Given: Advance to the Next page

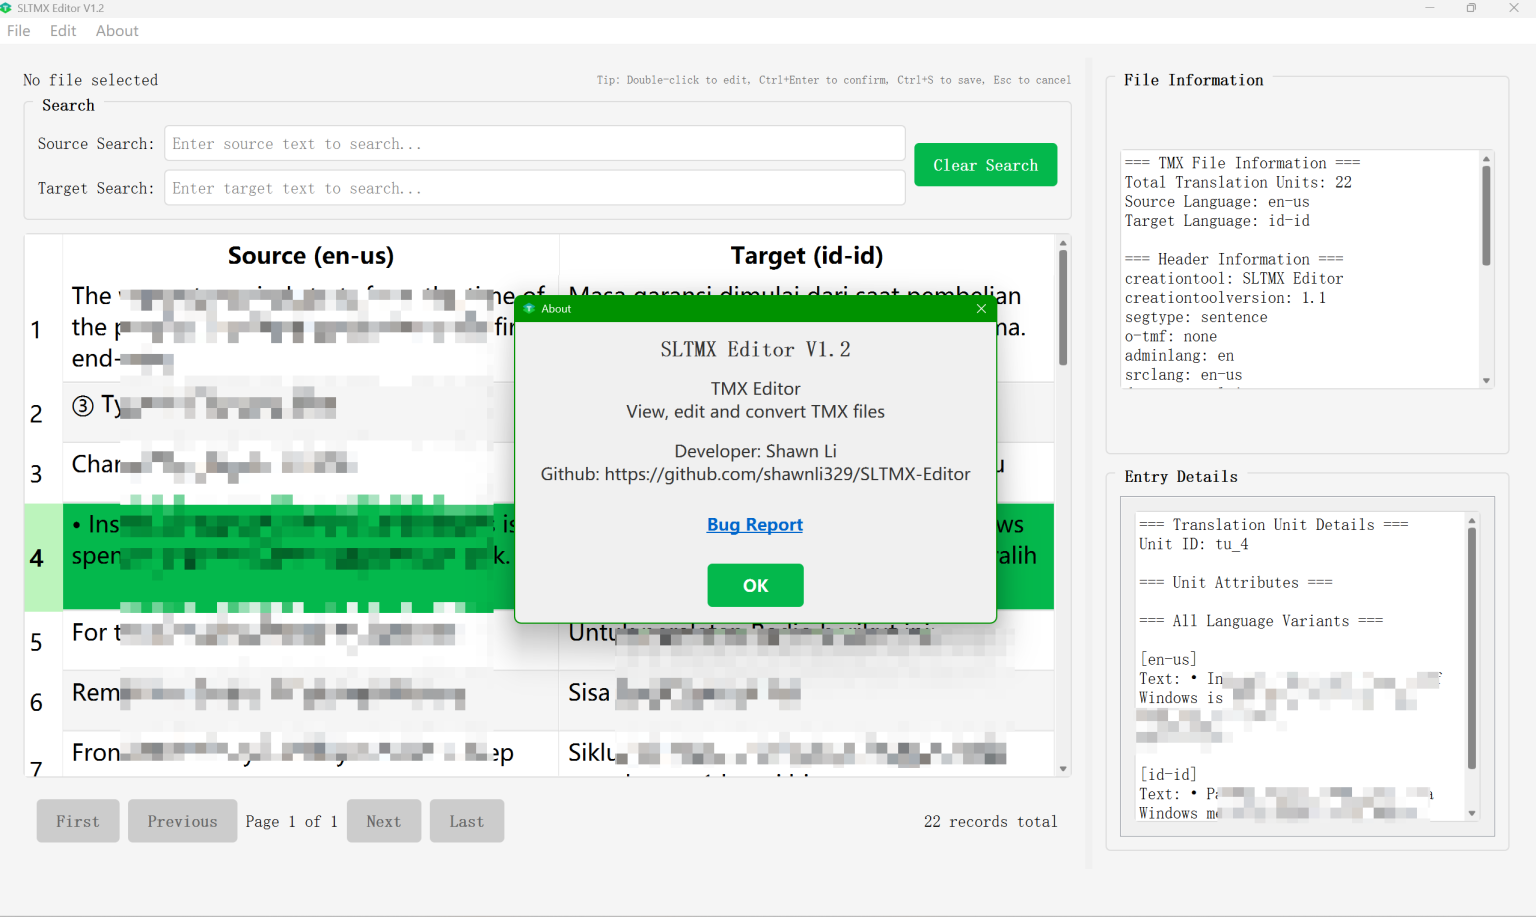Looking at the screenshot, I should click(x=384, y=820).
